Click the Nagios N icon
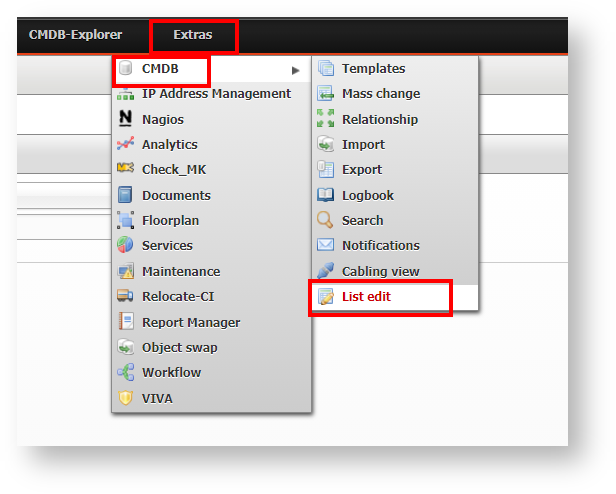The width and height of the screenshot is (616, 494). (x=125, y=119)
